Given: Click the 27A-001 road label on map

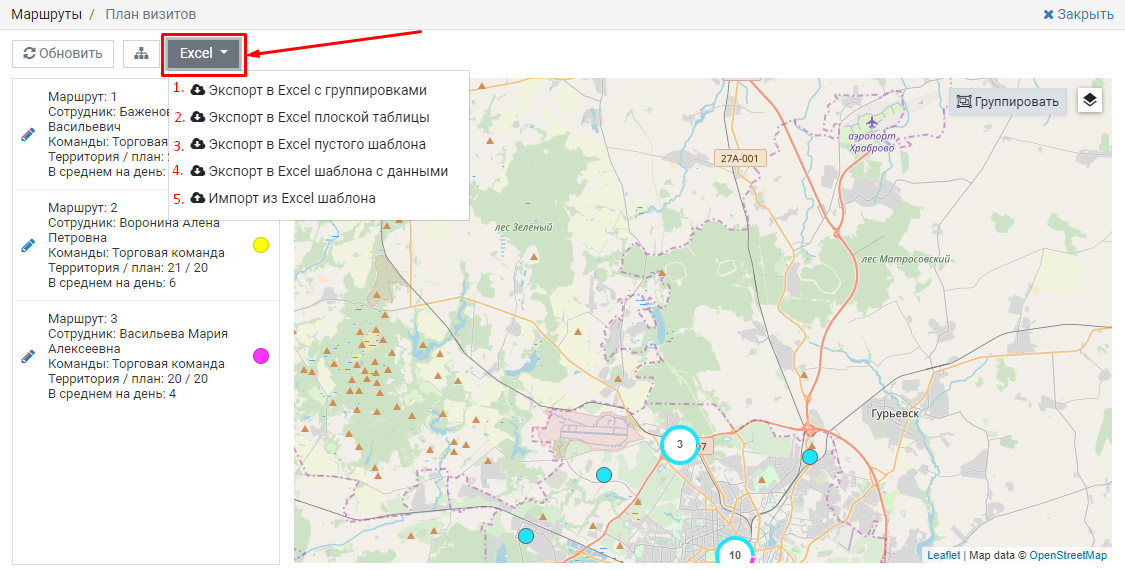Looking at the screenshot, I should (740, 158).
